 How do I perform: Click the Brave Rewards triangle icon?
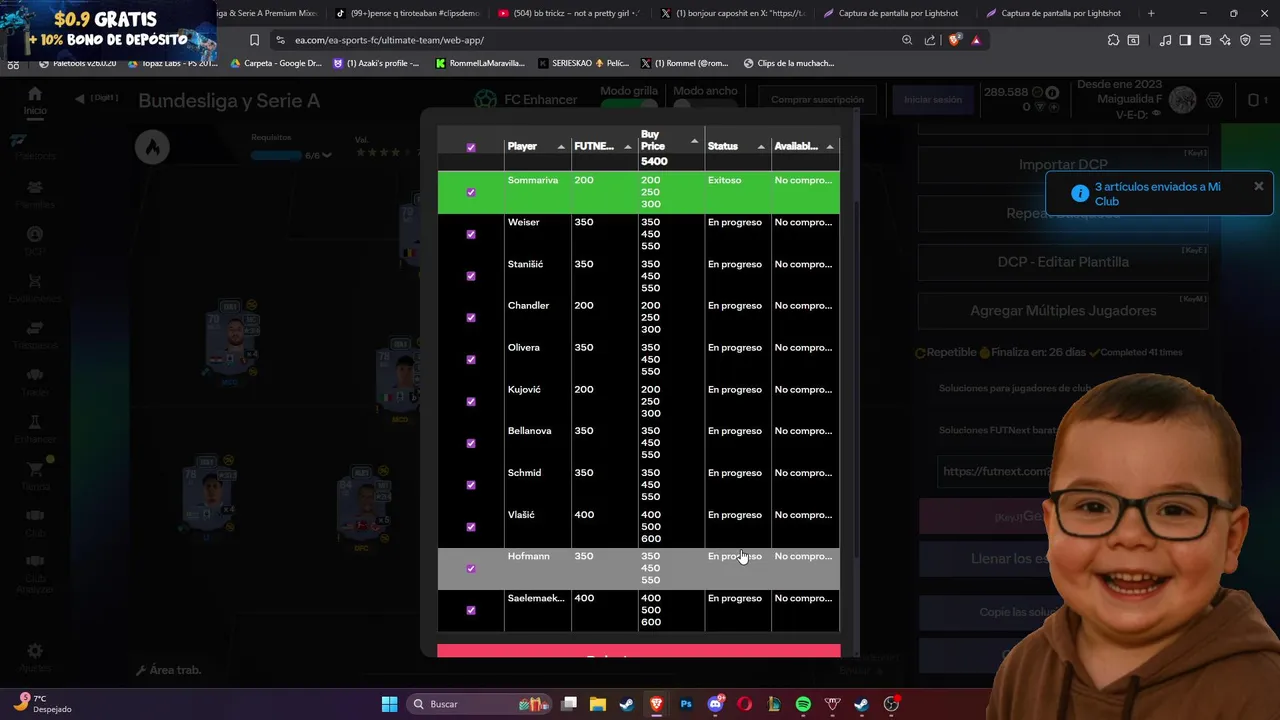(976, 40)
